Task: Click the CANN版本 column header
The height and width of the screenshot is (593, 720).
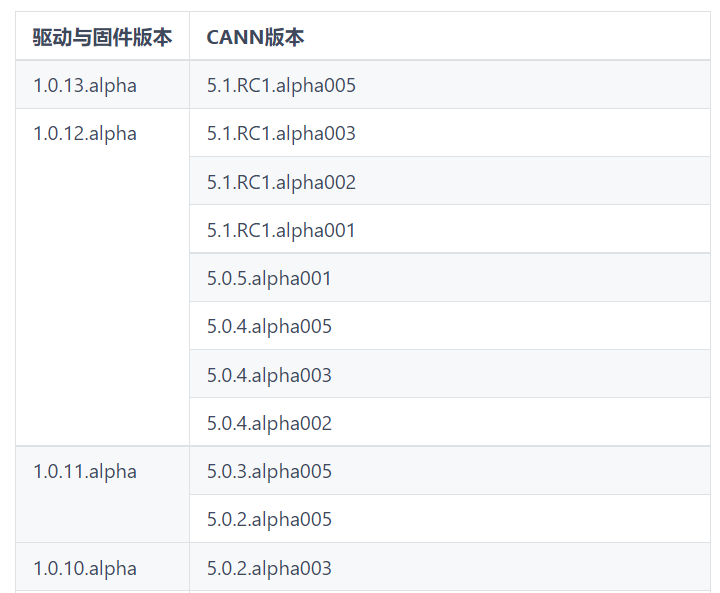Action: (x=255, y=37)
